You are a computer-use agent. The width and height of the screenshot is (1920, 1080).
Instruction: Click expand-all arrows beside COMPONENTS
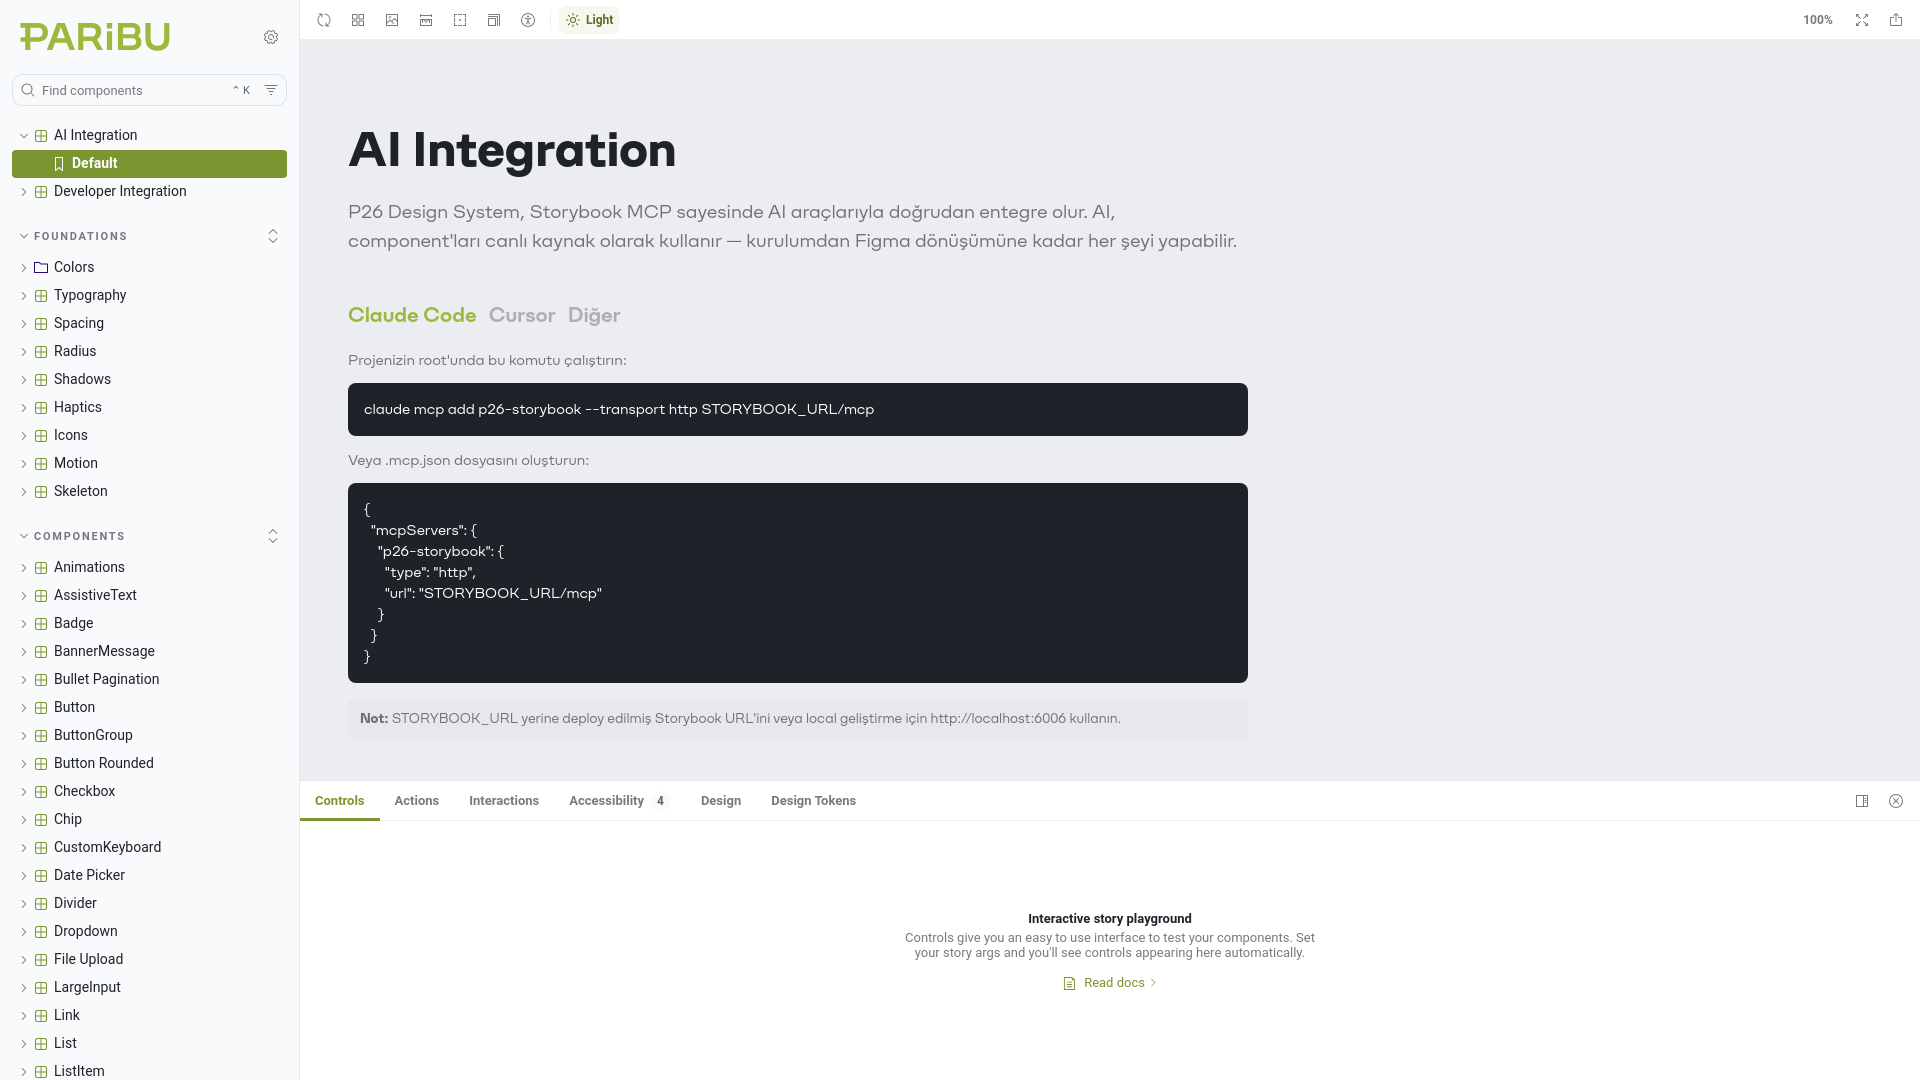[273, 536]
